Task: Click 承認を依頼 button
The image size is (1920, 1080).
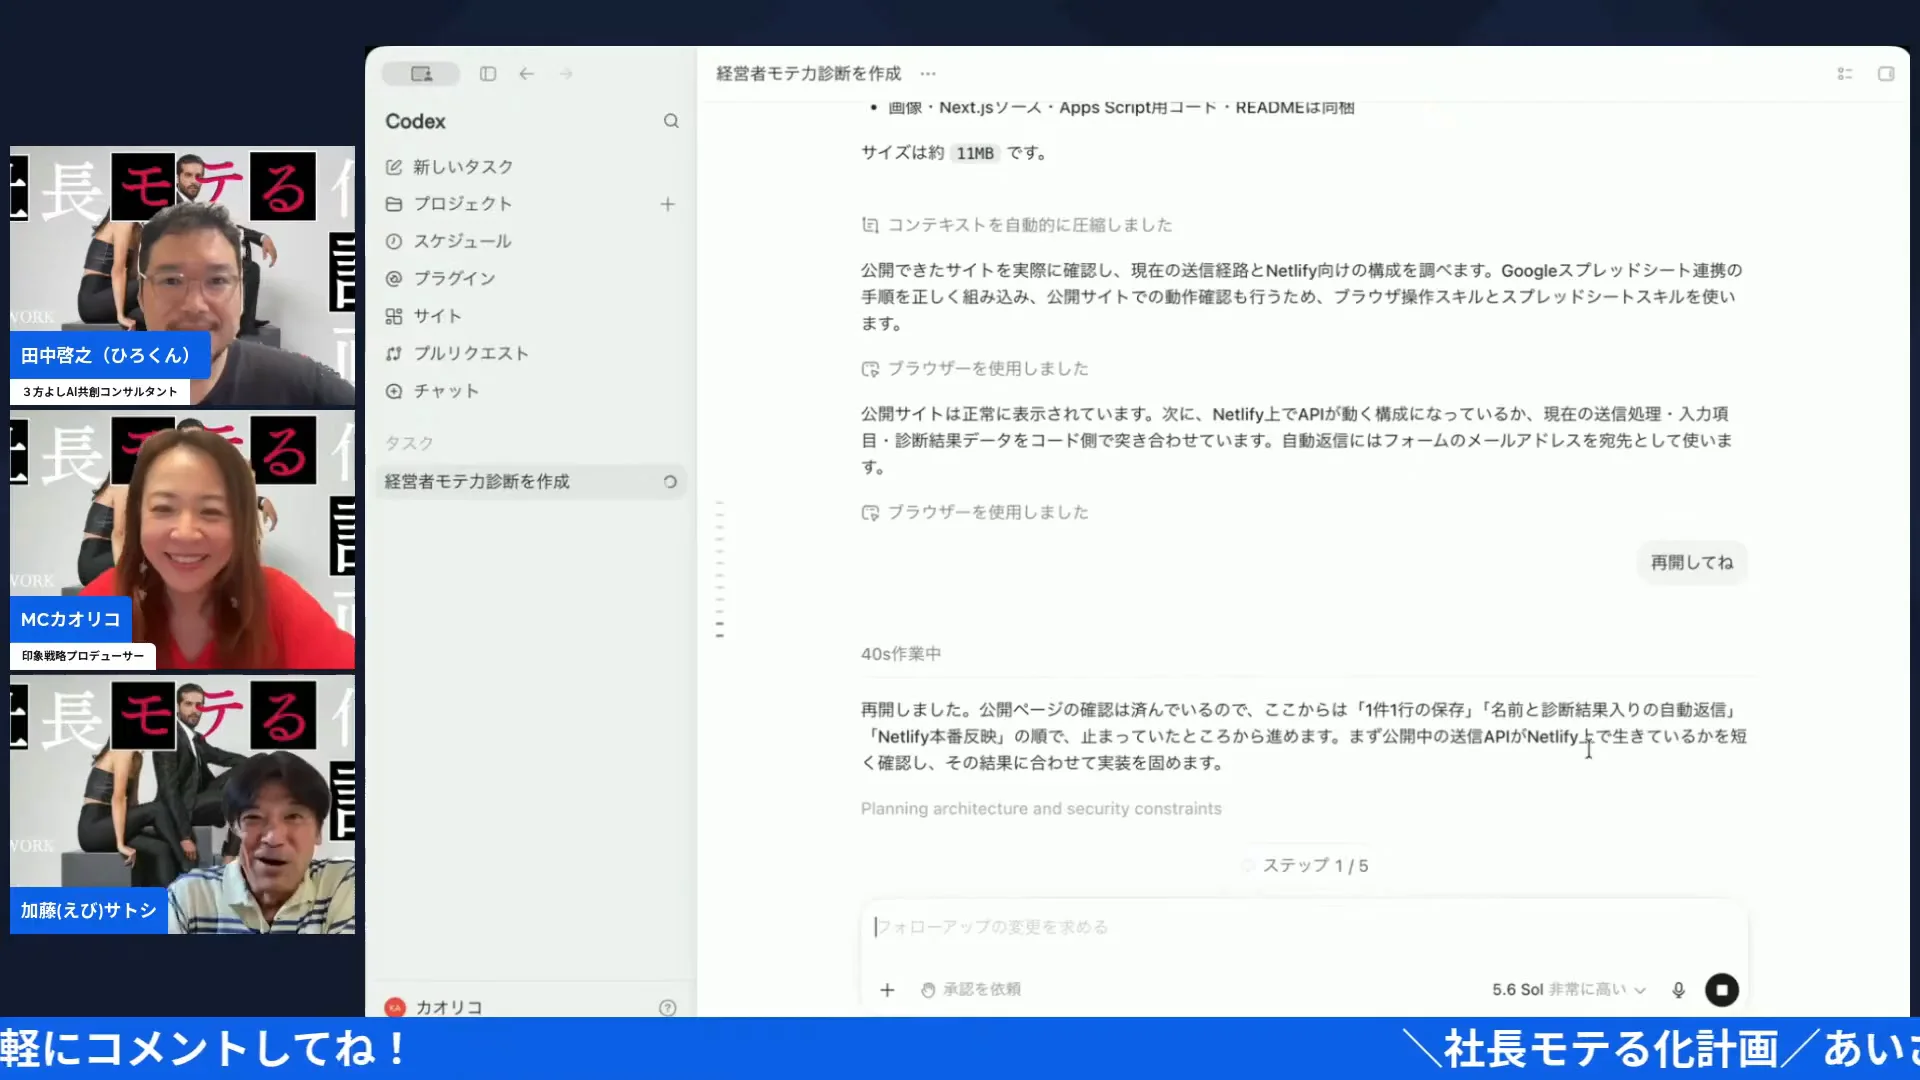Action: point(971,990)
